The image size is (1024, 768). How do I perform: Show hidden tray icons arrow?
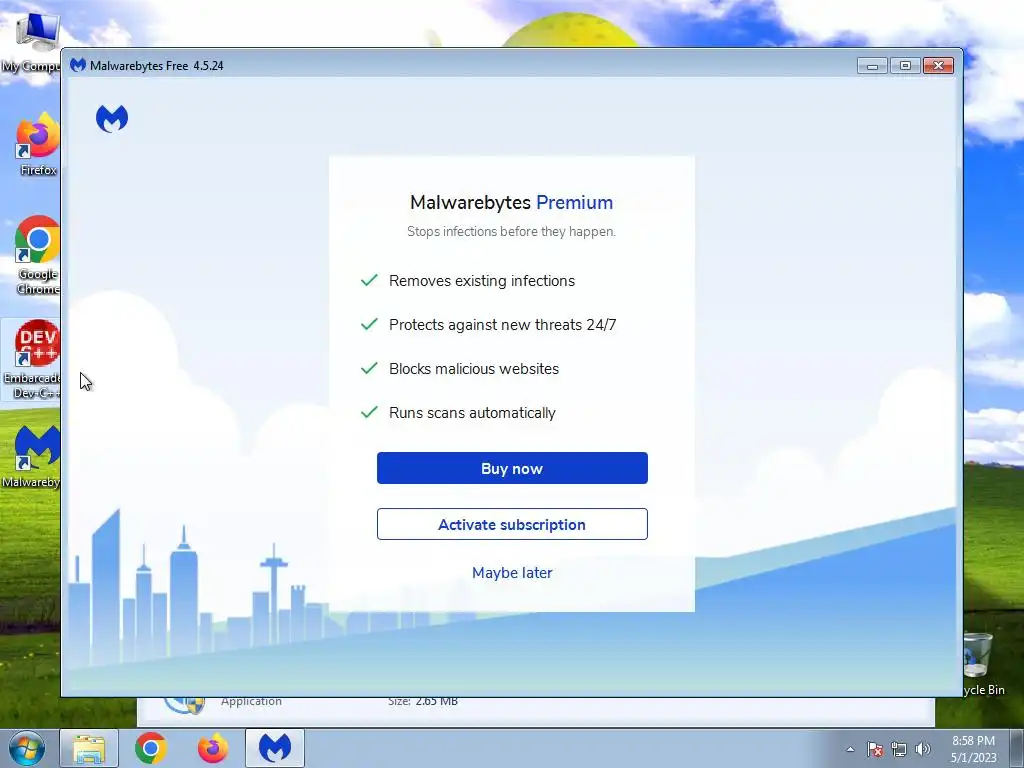(850, 749)
